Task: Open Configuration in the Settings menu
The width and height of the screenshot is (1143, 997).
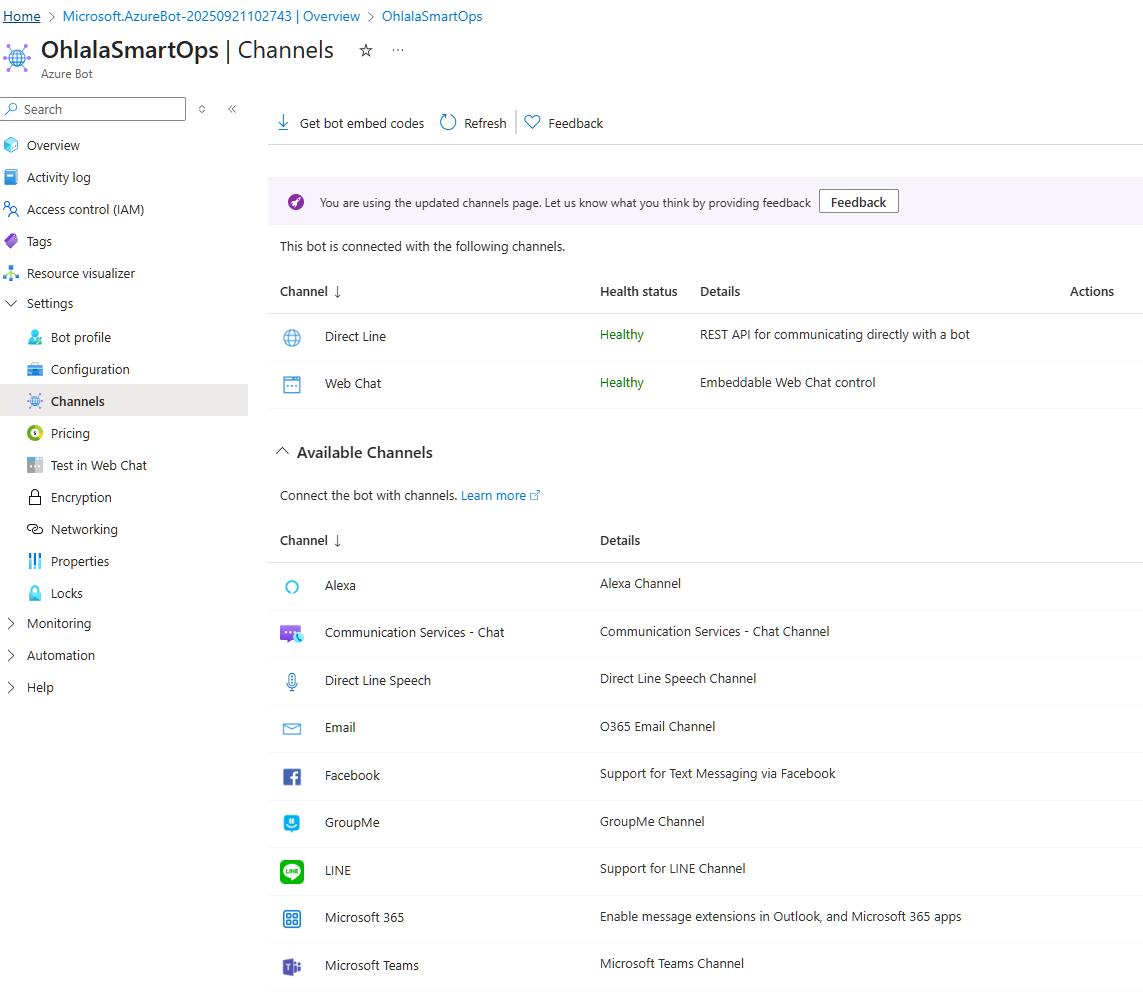Action: point(90,369)
